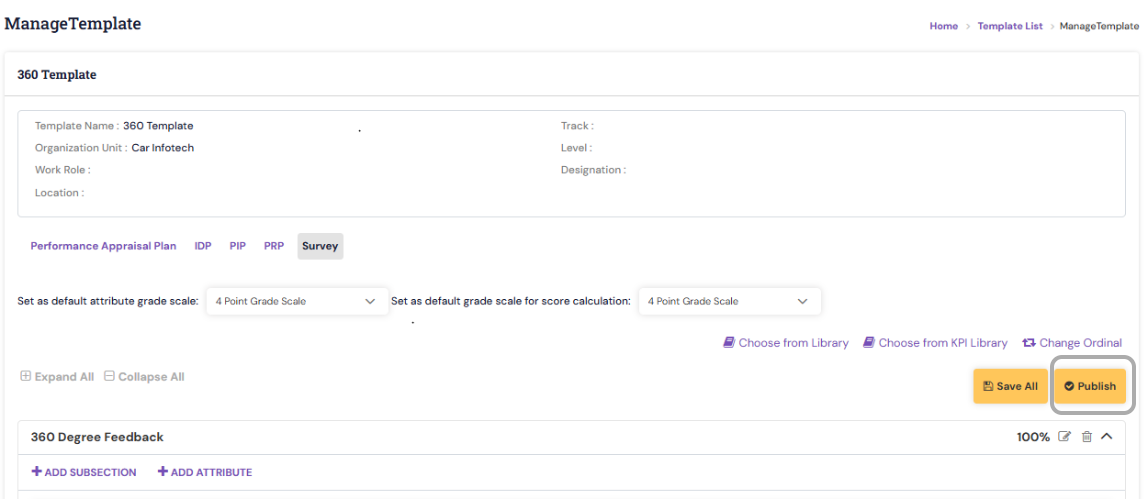Collapse All sections
The width and height of the screenshot is (1148, 499).
pyautogui.click(x=144, y=377)
